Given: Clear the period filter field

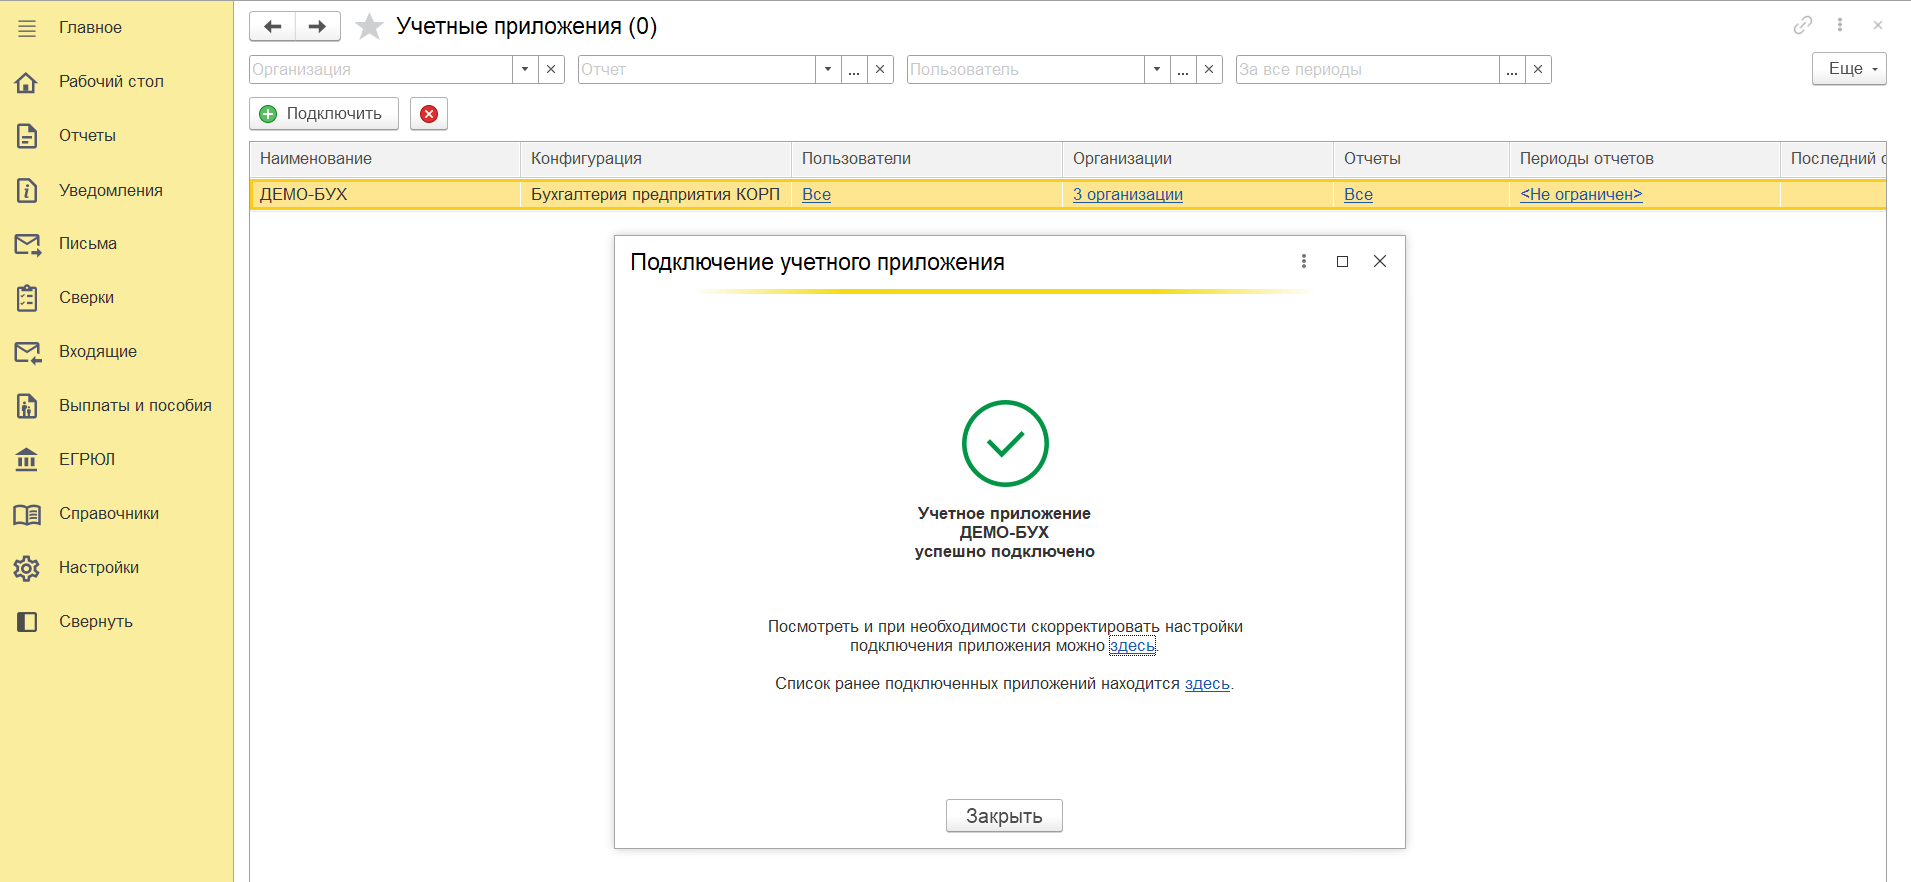Looking at the screenshot, I should pyautogui.click(x=1538, y=70).
